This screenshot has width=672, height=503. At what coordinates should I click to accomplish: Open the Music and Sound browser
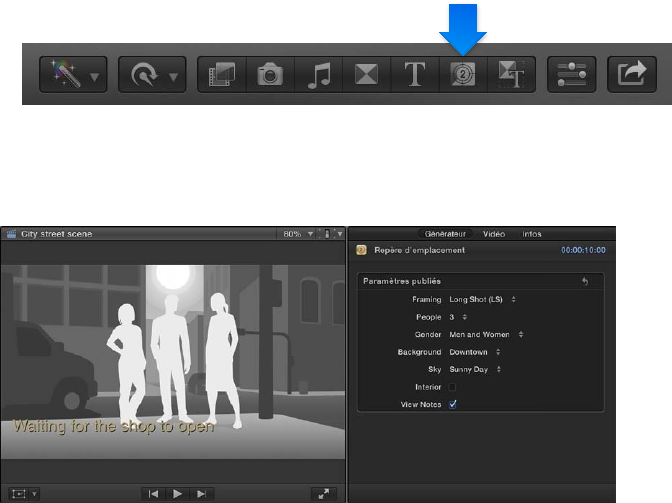318,74
